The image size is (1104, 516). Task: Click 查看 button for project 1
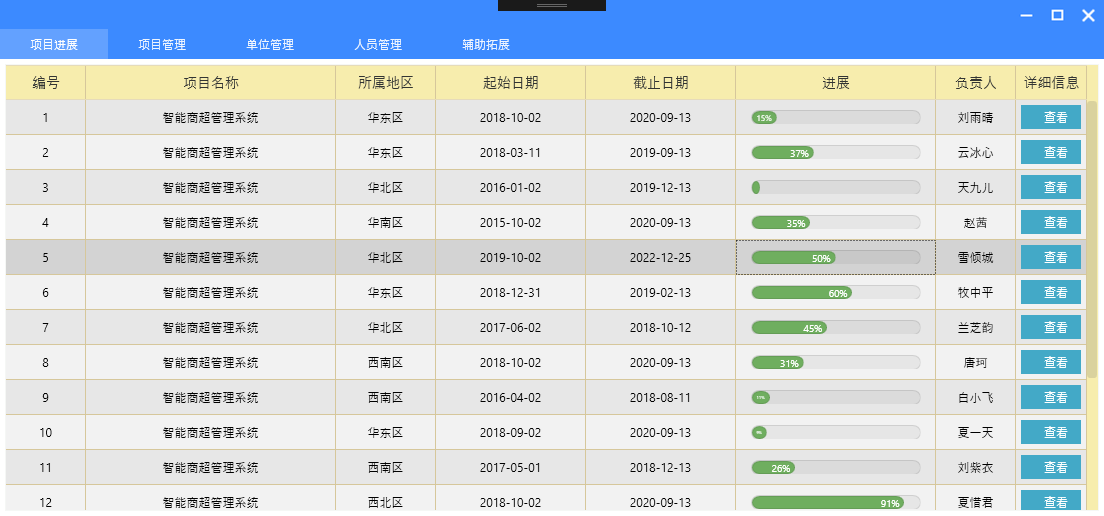point(1050,118)
